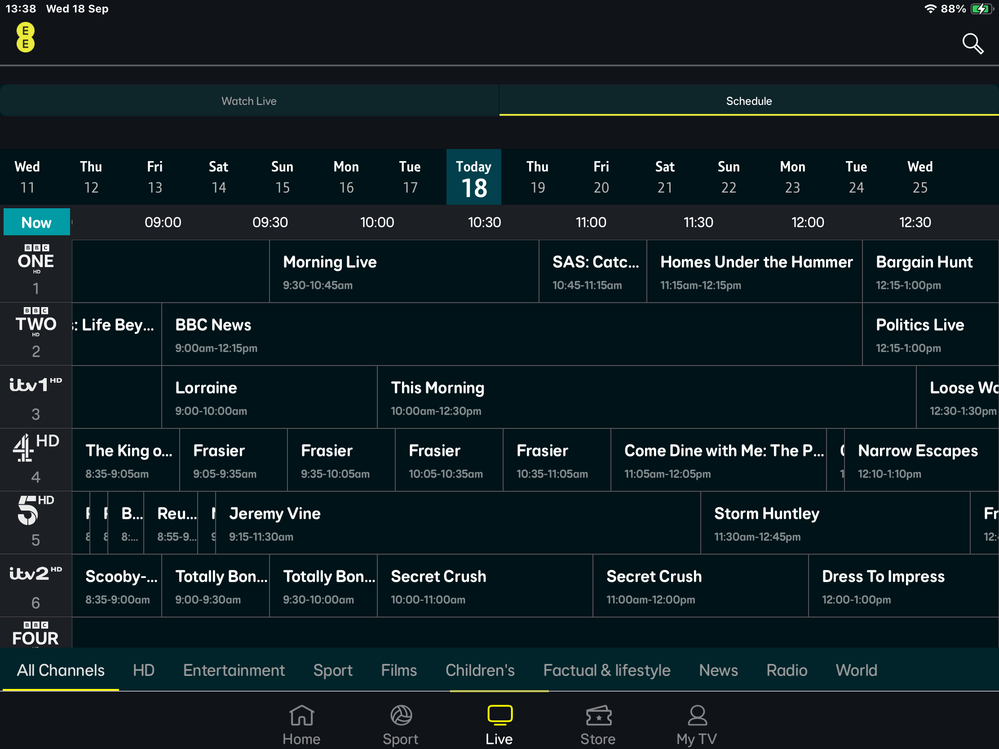Filter channels by Factual & lifestyle
This screenshot has width=999, height=749.
click(x=607, y=670)
